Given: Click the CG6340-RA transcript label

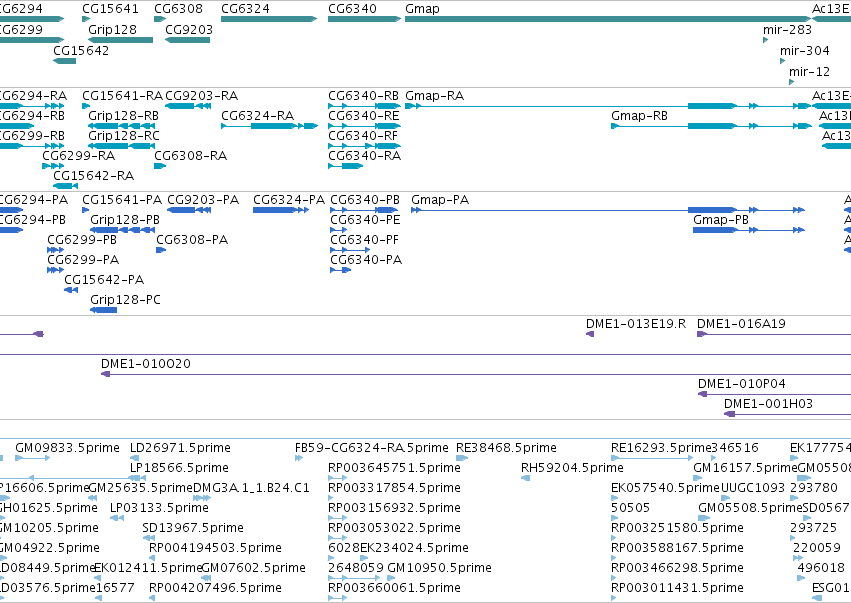Looking at the screenshot, I should tap(364, 156).
